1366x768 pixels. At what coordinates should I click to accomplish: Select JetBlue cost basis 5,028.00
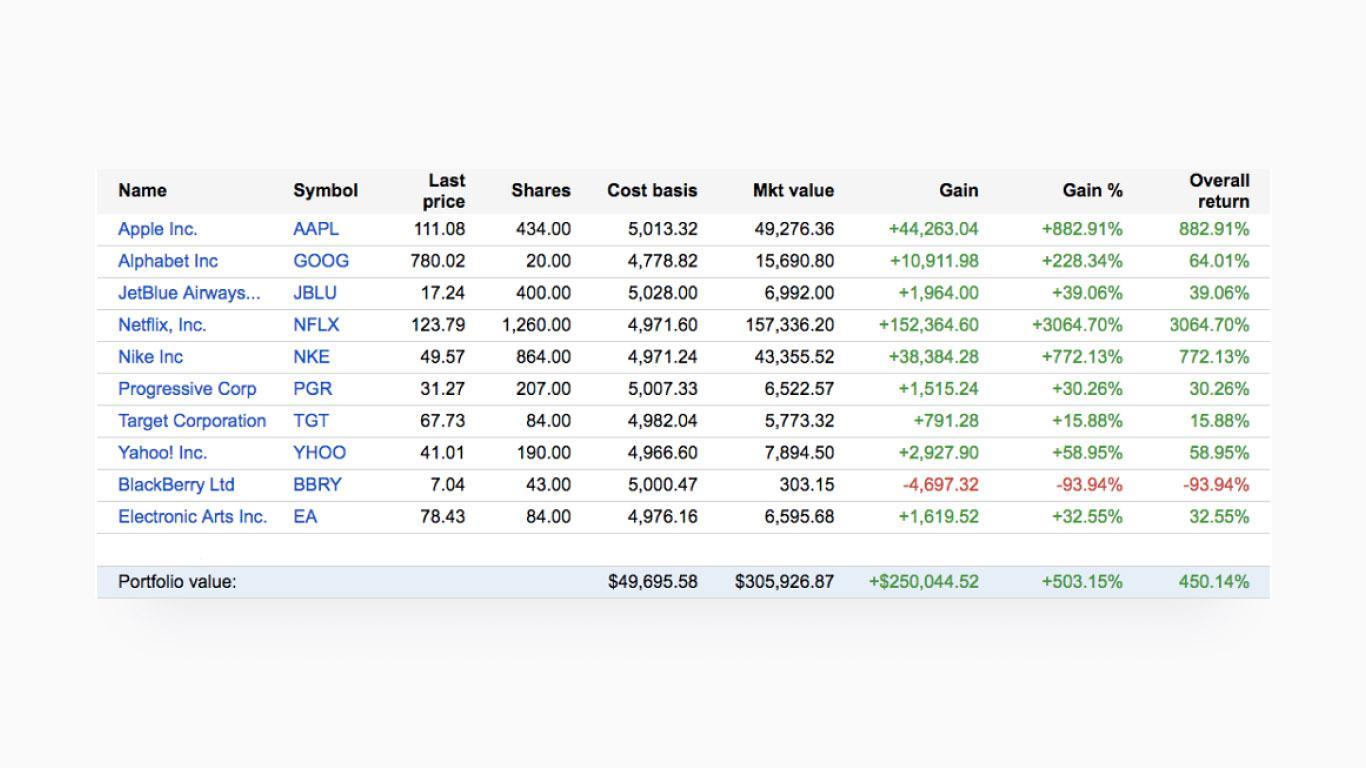click(663, 293)
